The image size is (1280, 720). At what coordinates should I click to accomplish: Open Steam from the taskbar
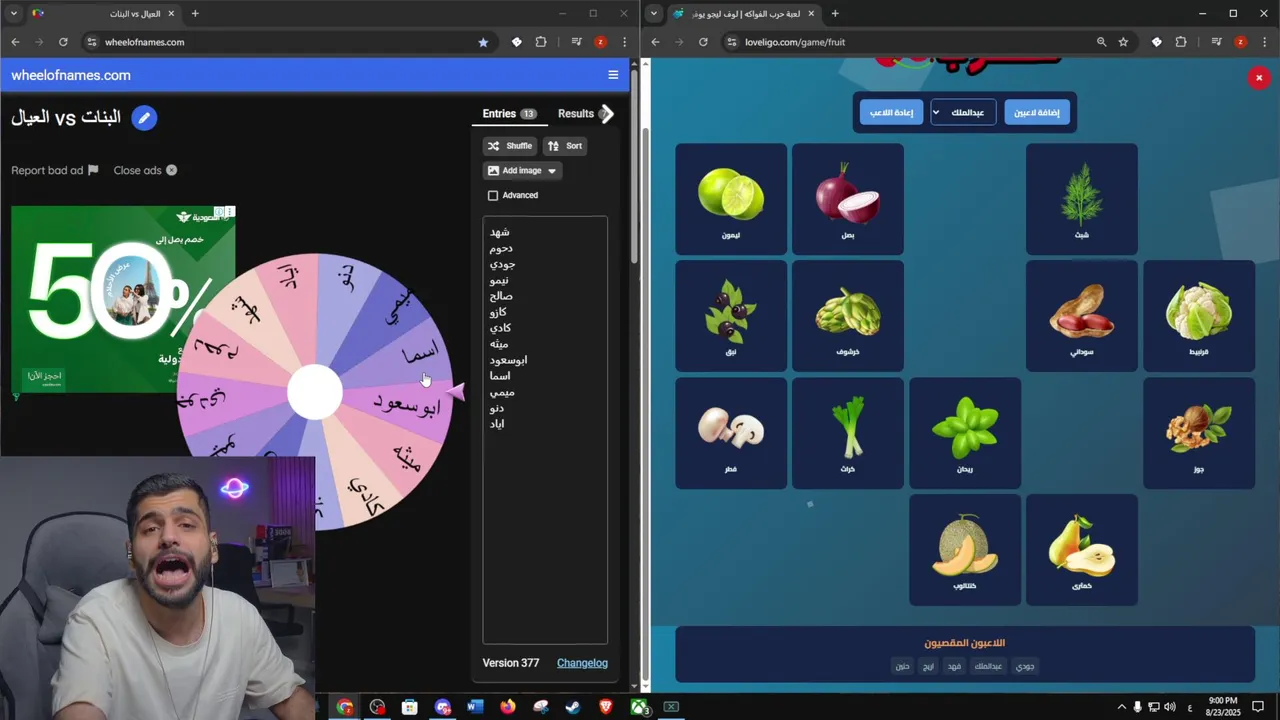pos(573,707)
